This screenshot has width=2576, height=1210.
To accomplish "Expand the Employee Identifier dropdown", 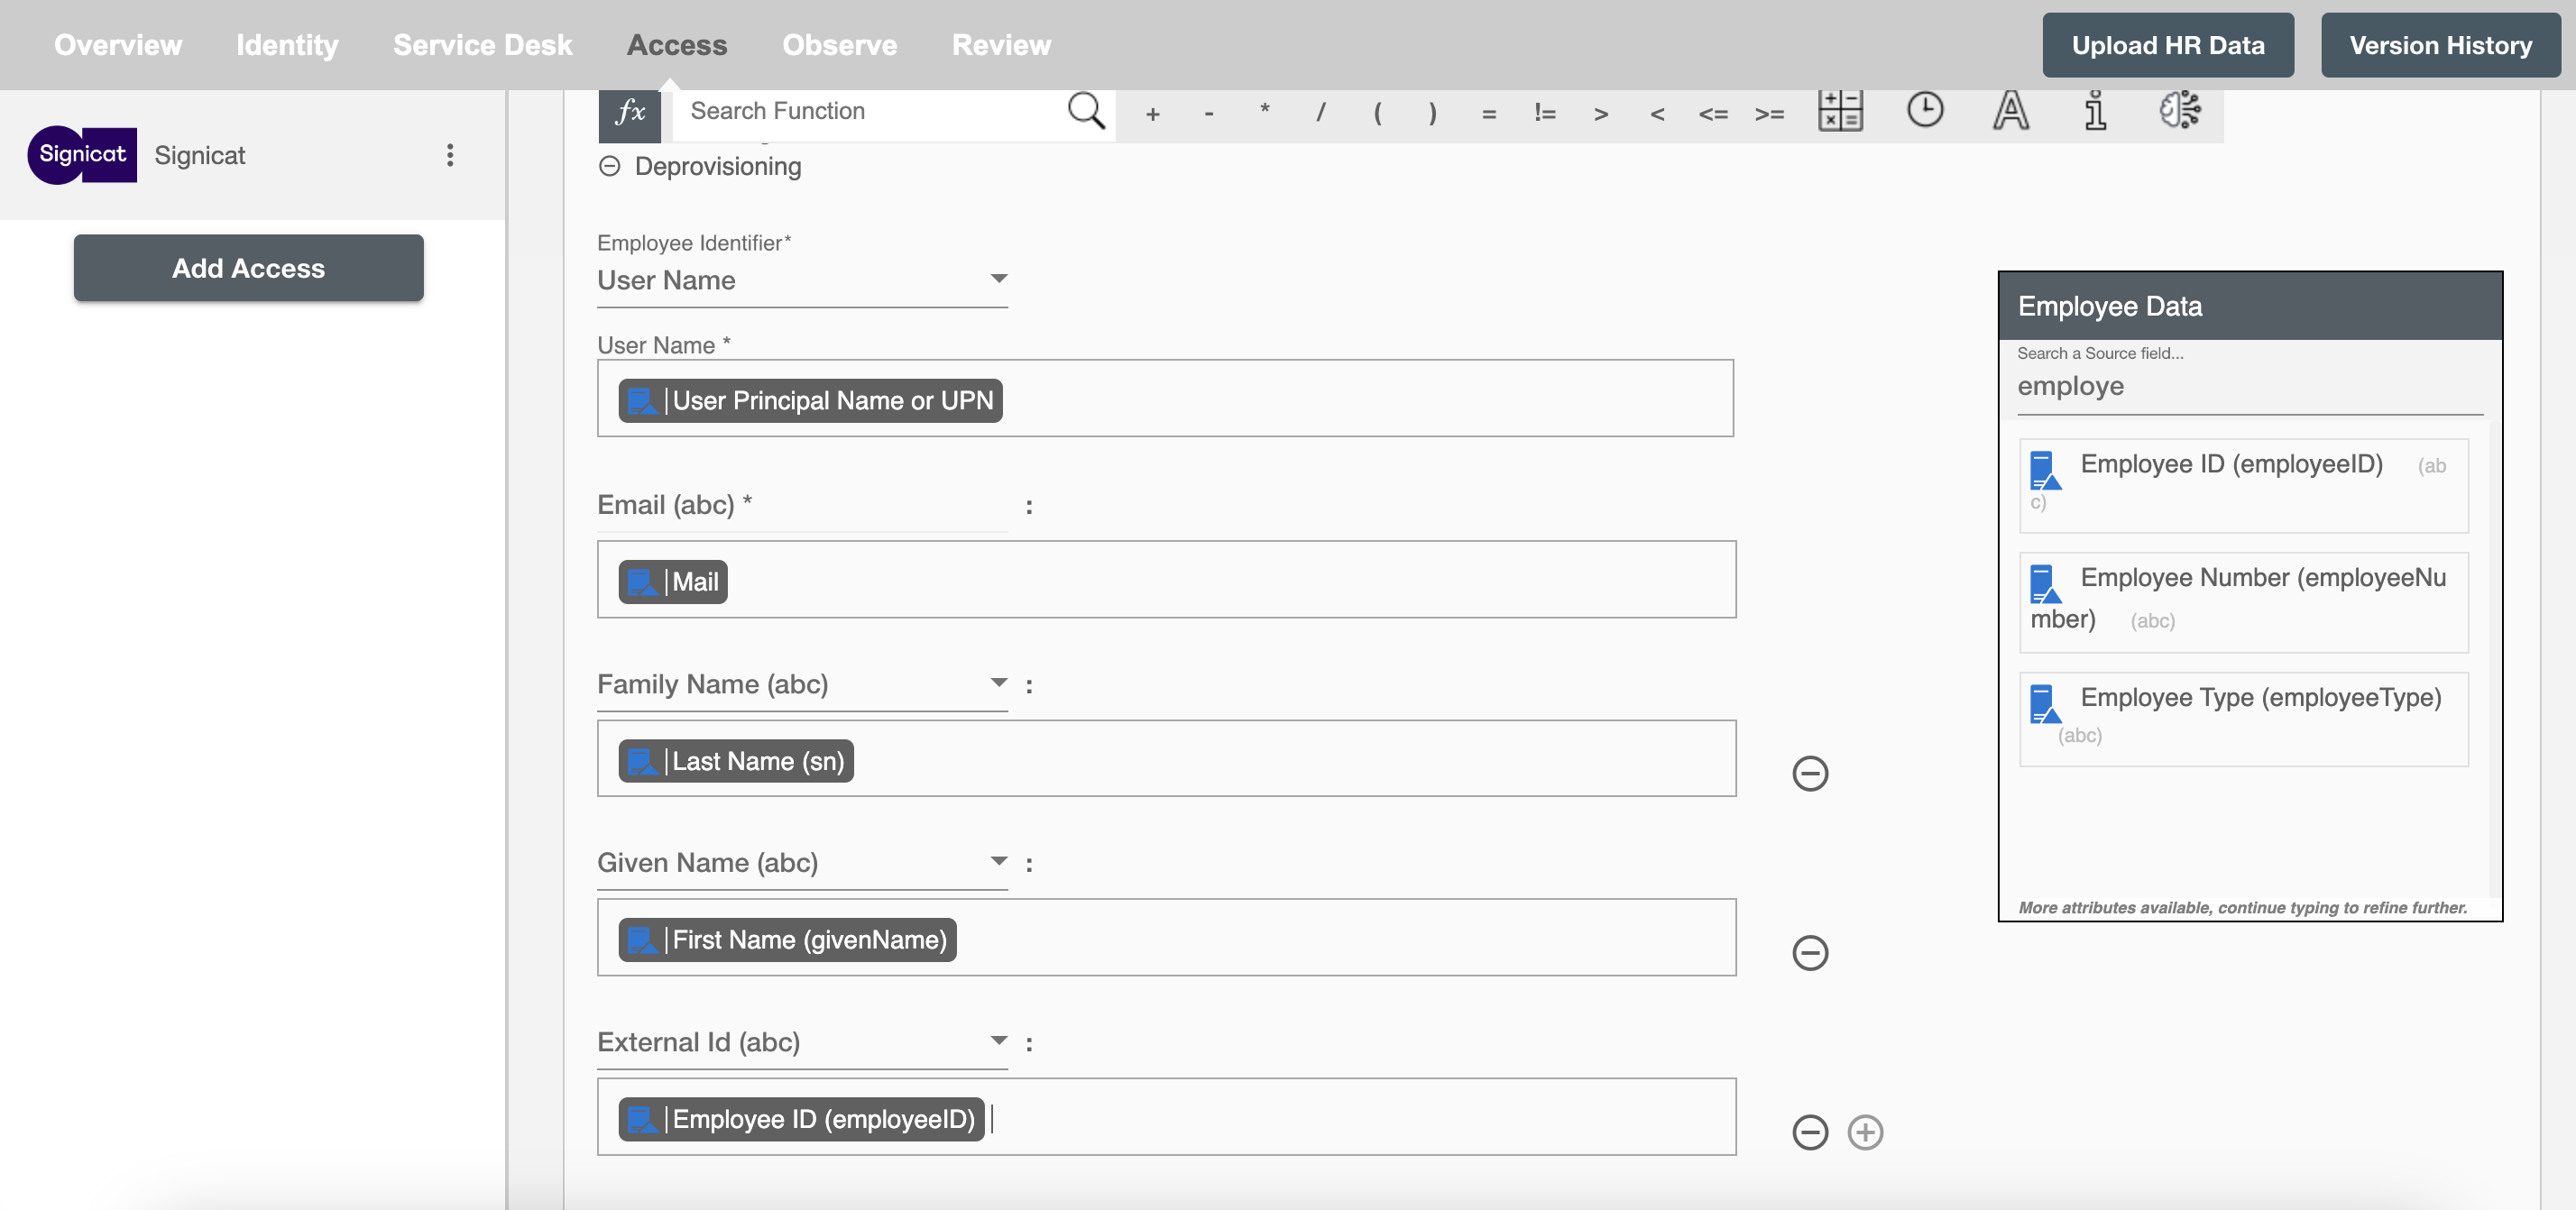I will pos(998,278).
